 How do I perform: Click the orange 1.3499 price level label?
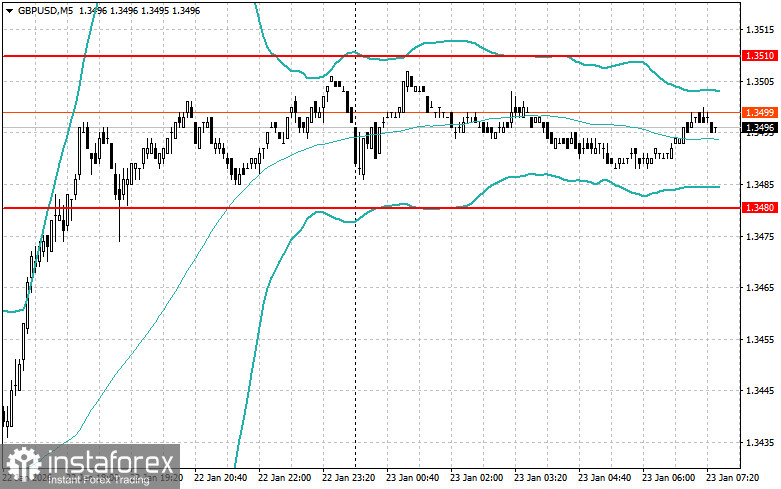760,113
